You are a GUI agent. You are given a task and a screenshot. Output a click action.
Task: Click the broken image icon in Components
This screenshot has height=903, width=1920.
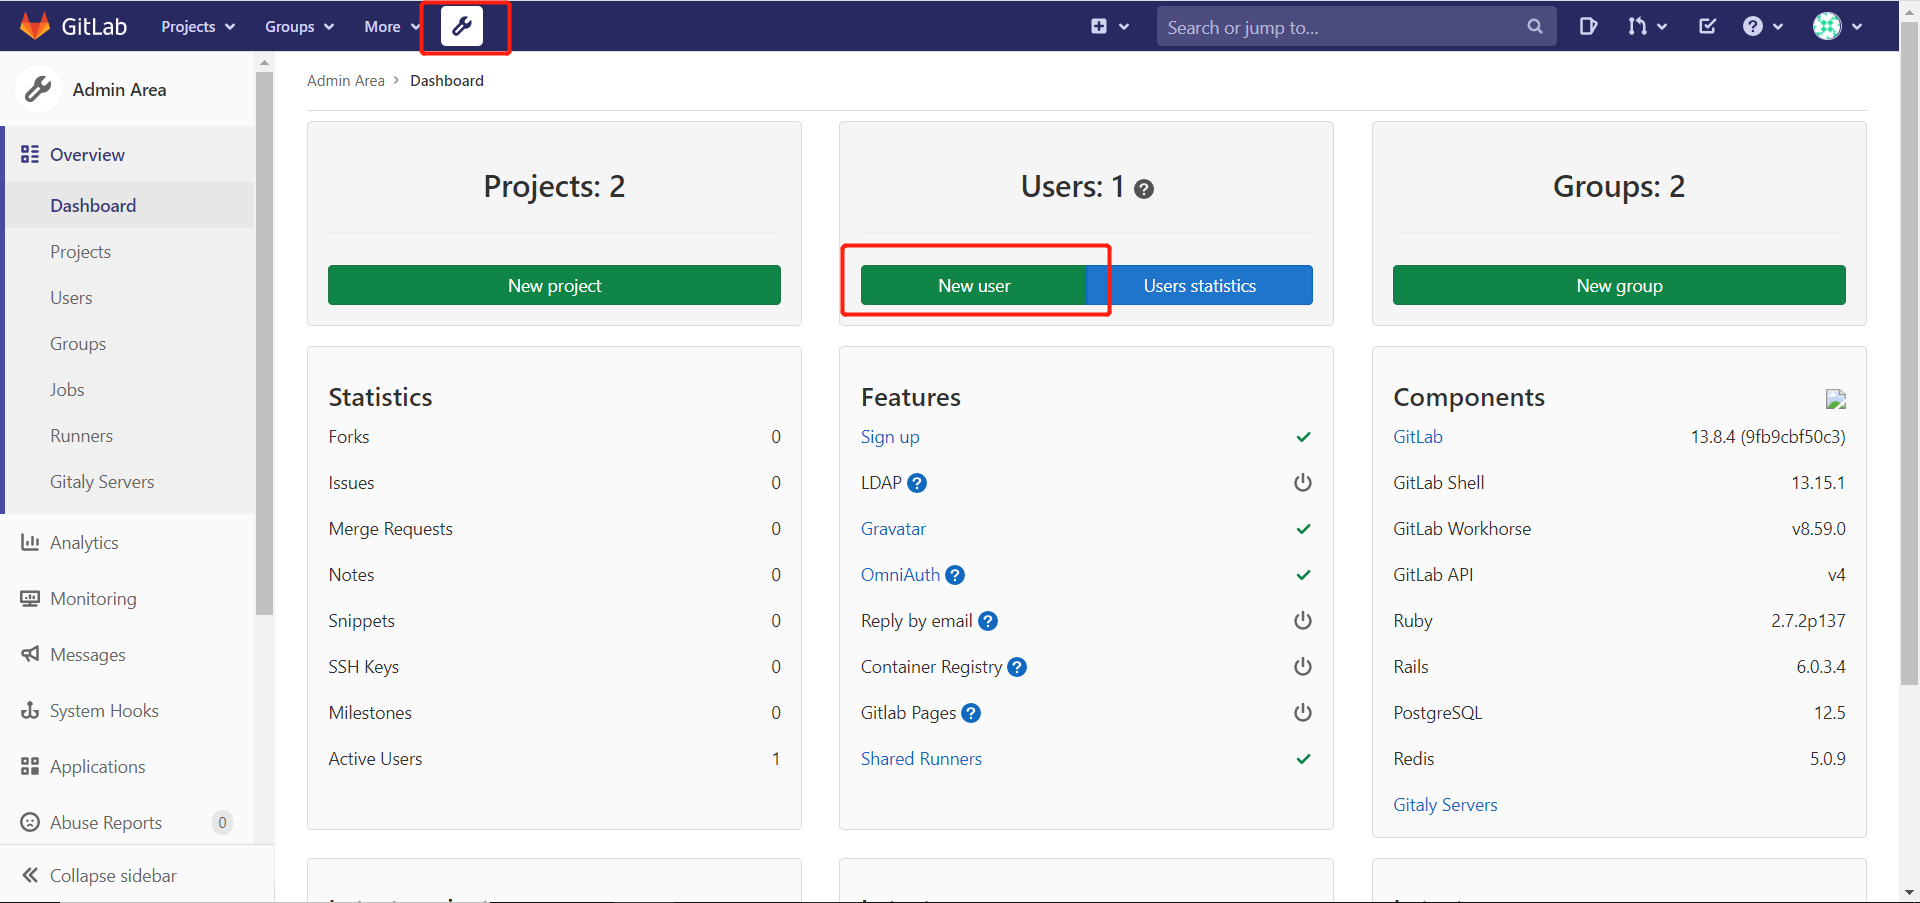pos(1836,399)
